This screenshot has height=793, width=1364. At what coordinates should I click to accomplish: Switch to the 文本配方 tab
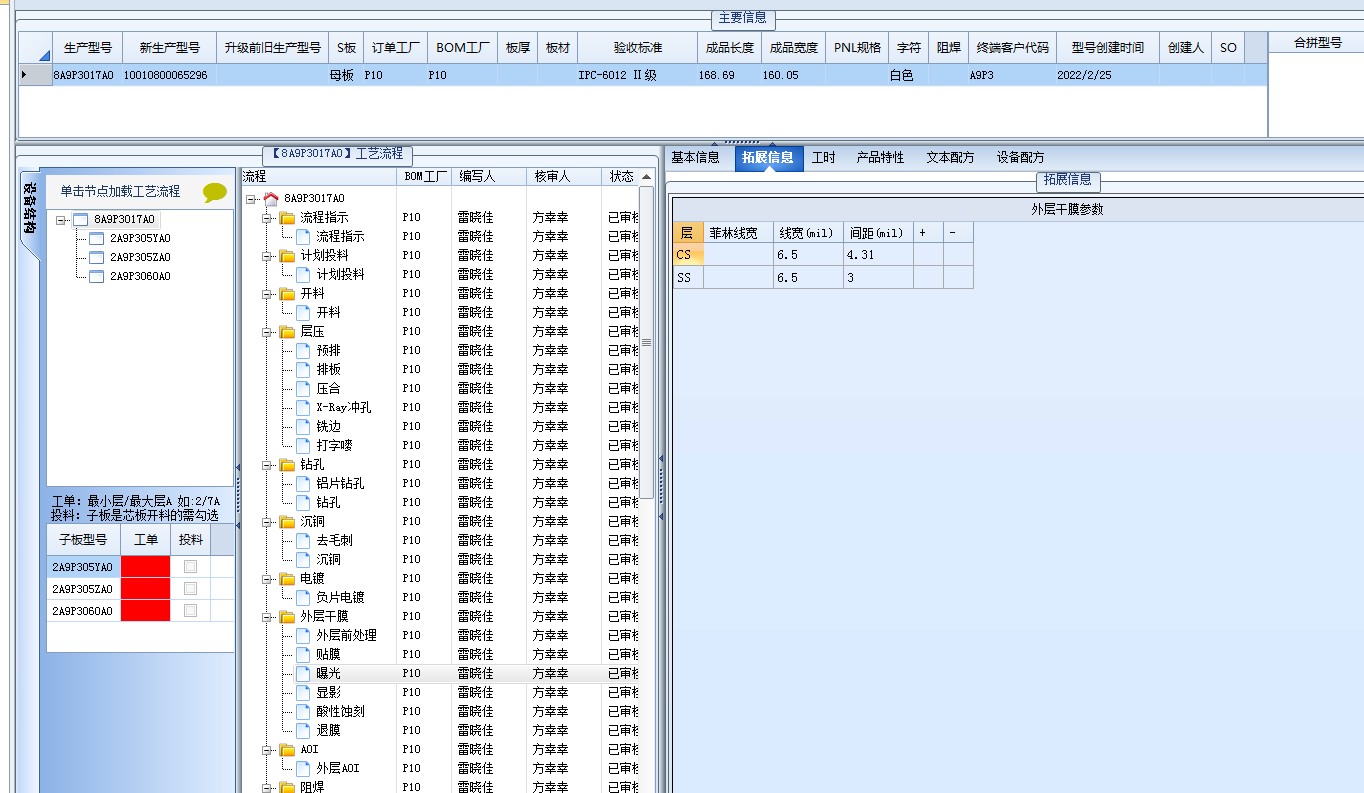click(x=950, y=158)
